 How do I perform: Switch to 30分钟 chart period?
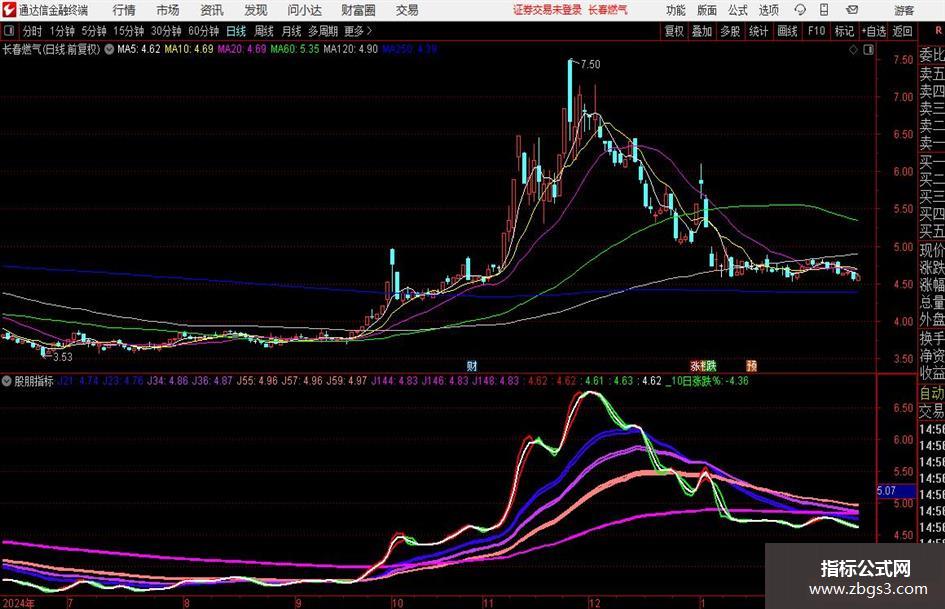point(166,31)
